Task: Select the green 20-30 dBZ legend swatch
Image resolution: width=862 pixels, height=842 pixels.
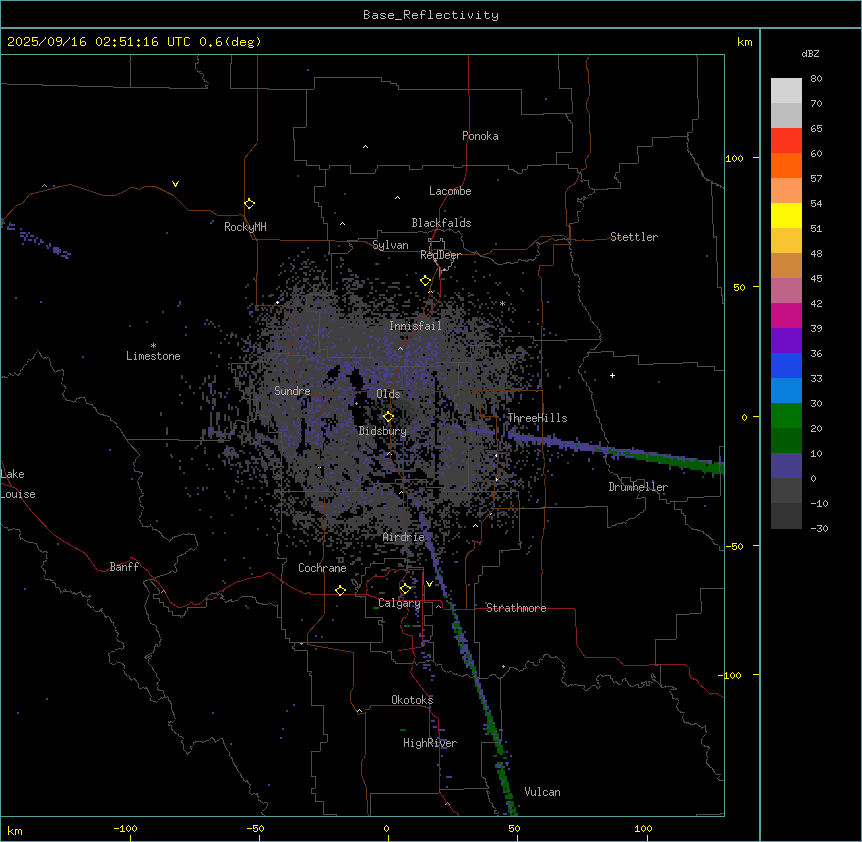Action: click(x=786, y=416)
